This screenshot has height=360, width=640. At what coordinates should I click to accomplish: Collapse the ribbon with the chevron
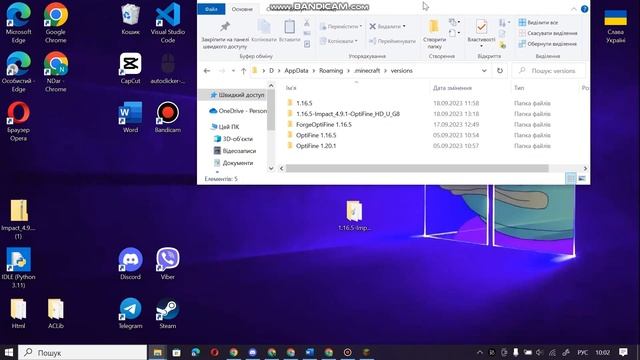(574, 9)
